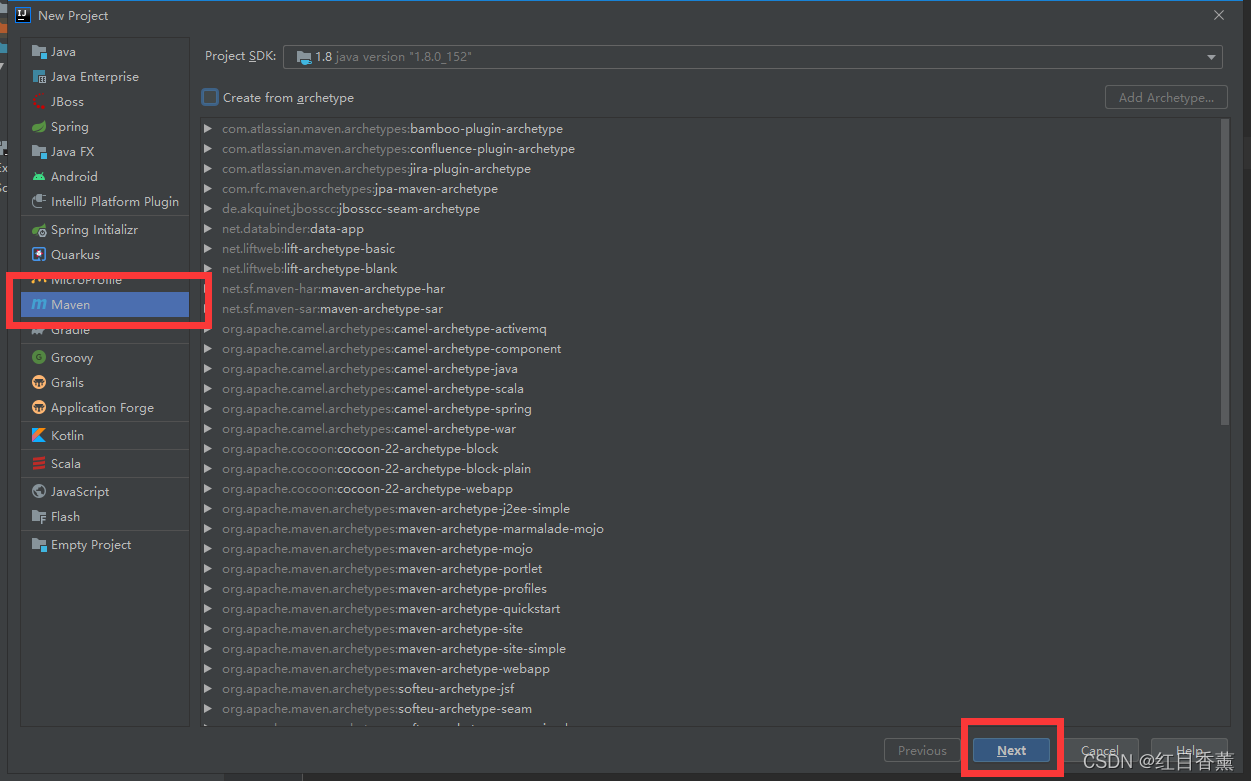Expand jbosscc-seam-archetype entry

tap(208, 209)
